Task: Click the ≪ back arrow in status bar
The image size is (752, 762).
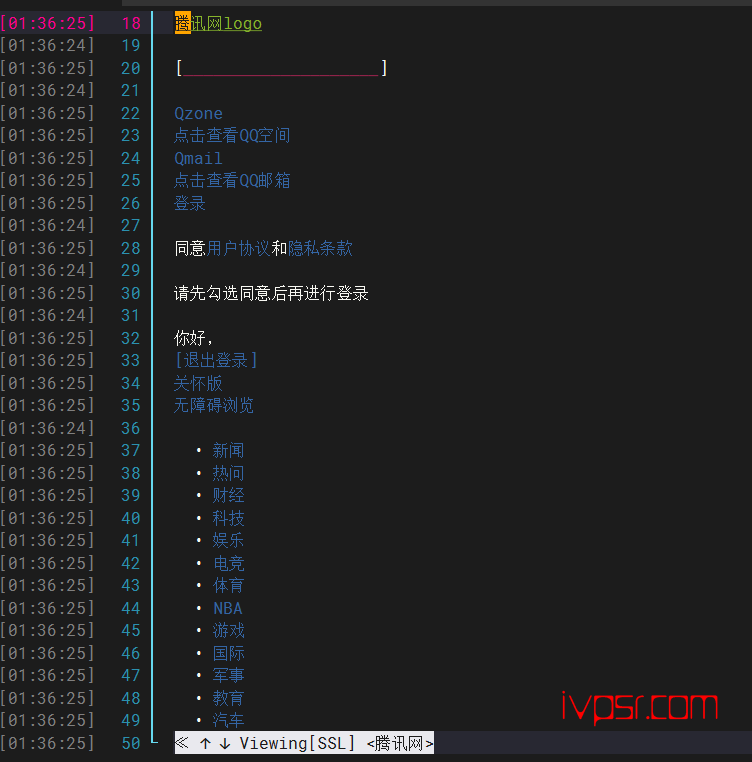Action: (x=182, y=743)
